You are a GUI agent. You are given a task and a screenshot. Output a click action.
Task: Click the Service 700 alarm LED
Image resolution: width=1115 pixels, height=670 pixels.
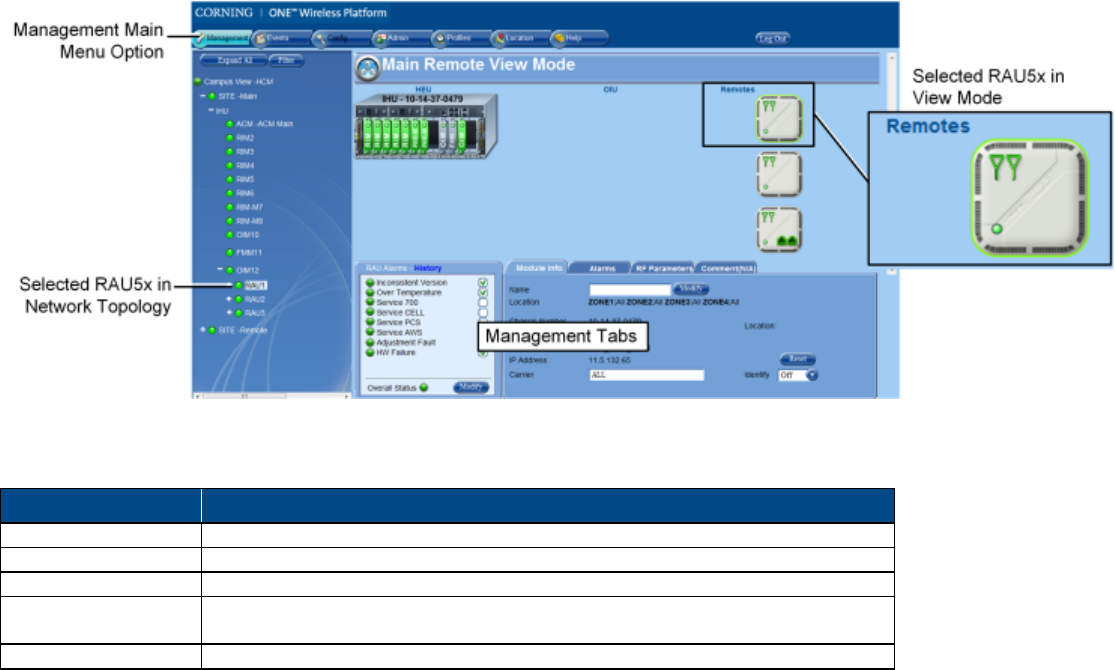[370, 302]
